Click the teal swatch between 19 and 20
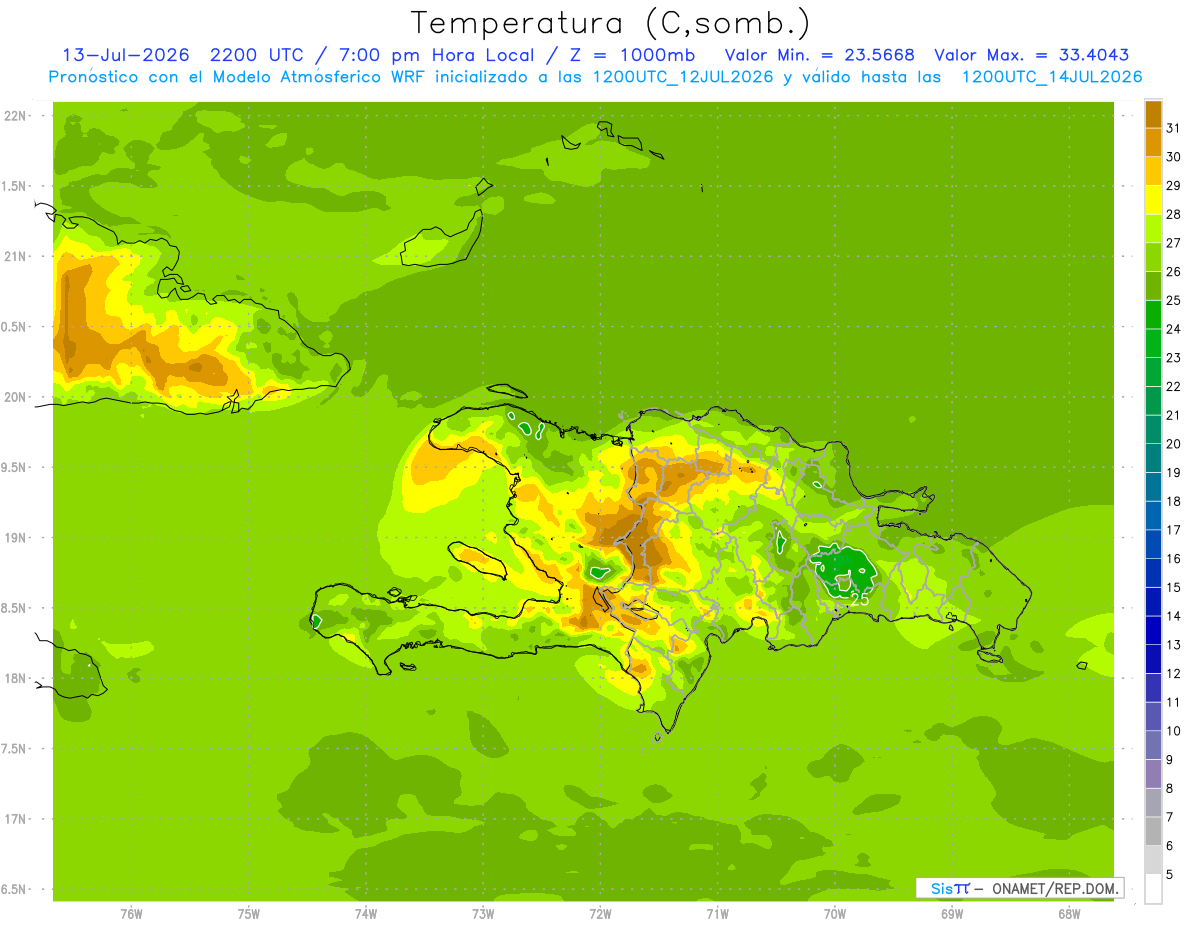 coord(1153,458)
